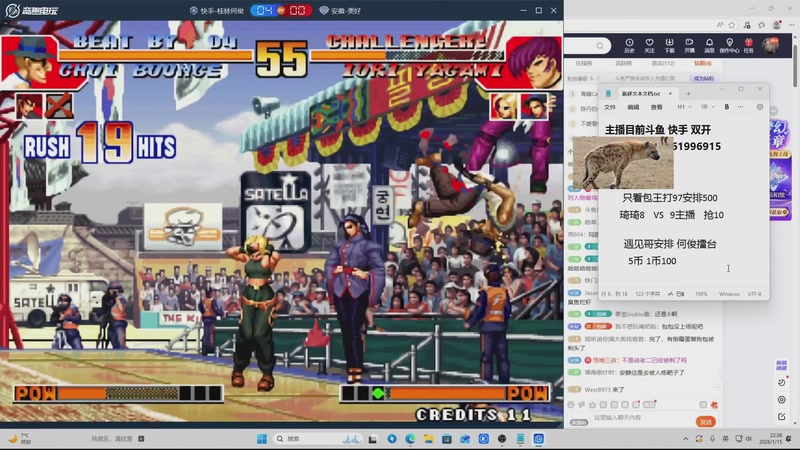Open the target settings icon in side float bar
The height and width of the screenshot is (450, 800).
pyautogui.click(x=782, y=399)
